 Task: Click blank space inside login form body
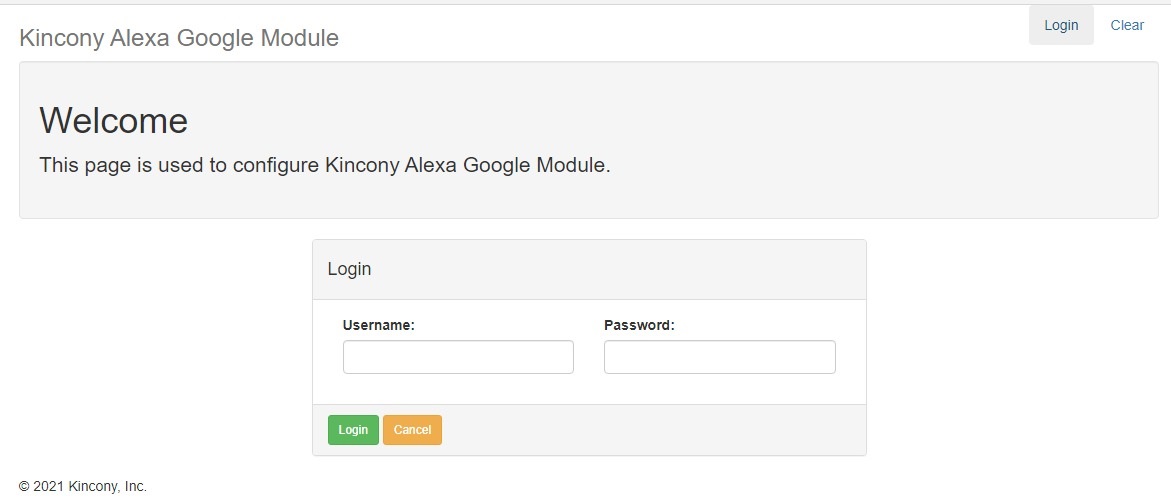point(588,388)
